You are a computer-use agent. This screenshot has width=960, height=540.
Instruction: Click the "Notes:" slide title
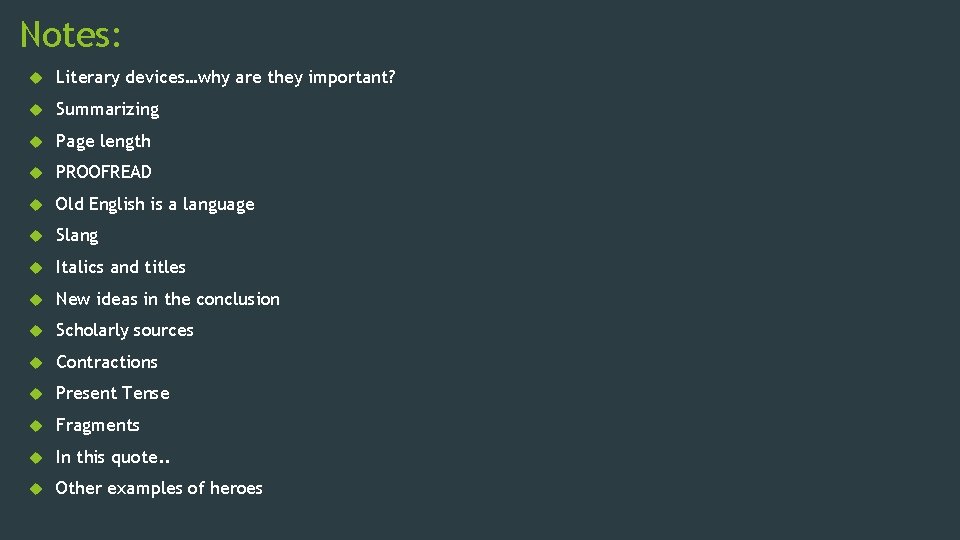[71, 35]
